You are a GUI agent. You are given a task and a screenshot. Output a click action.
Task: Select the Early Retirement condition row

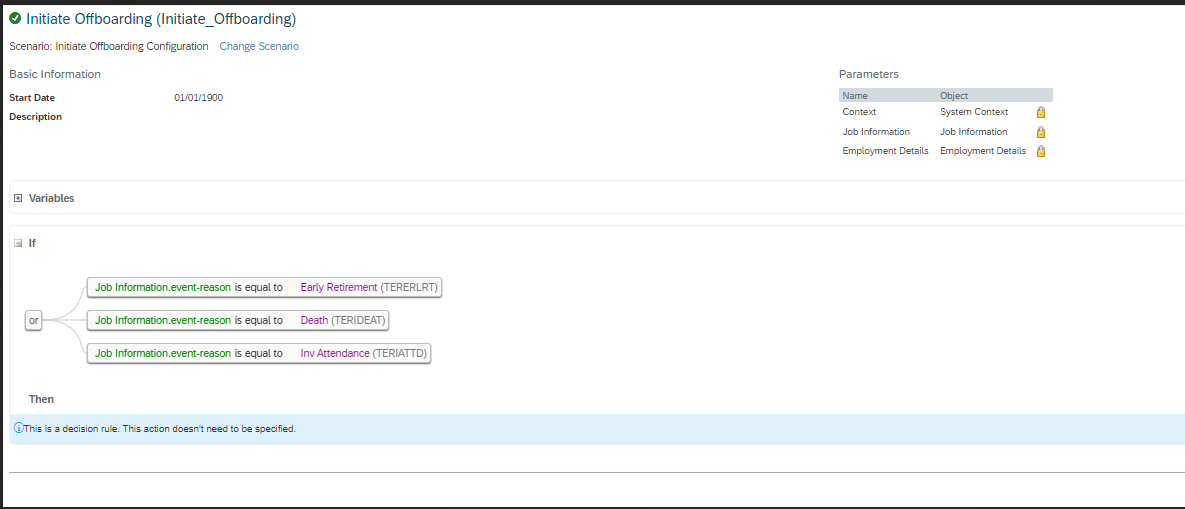coord(264,287)
